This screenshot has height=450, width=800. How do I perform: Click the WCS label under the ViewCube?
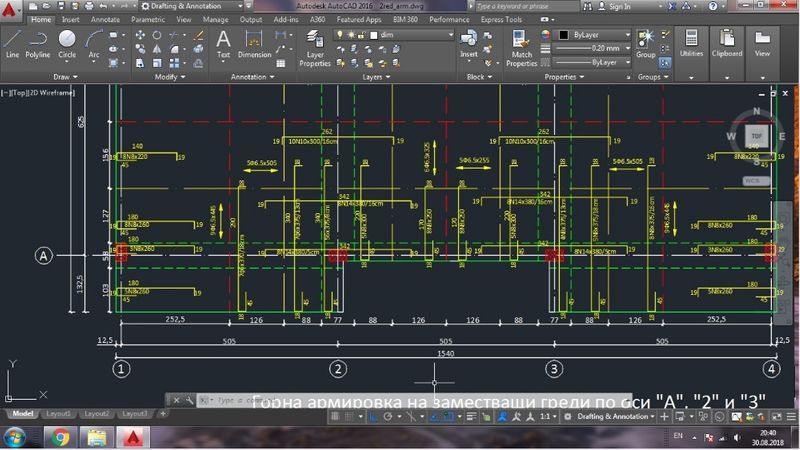point(755,181)
